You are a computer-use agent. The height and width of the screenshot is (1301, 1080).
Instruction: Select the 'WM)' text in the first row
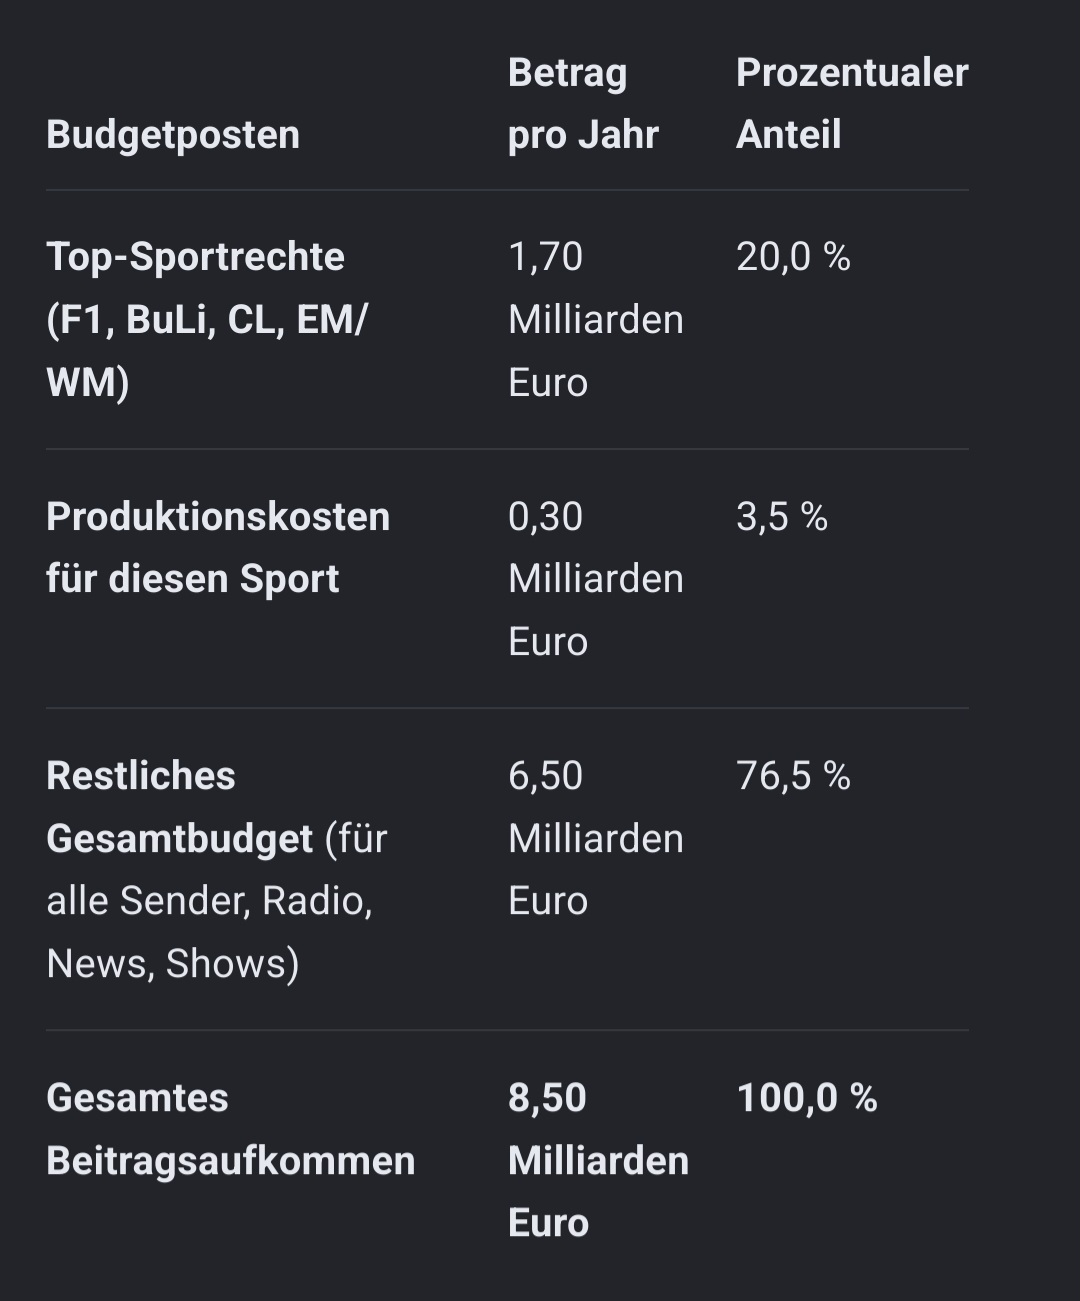pos(88,383)
